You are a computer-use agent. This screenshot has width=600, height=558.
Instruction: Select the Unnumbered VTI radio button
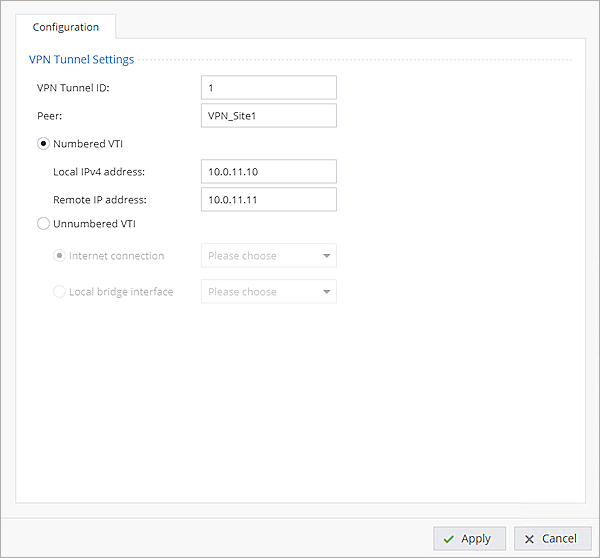43,224
